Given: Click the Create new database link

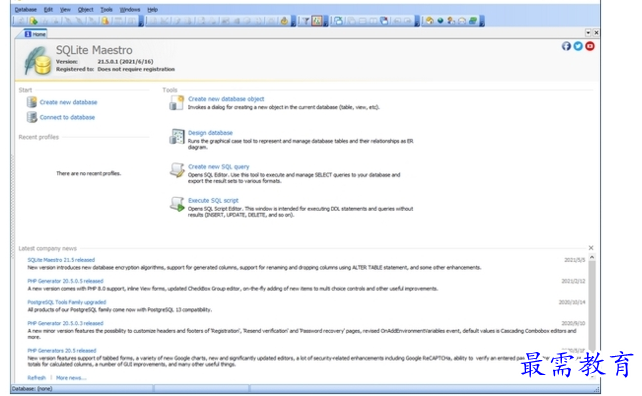Looking at the screenshot, I should (x=68, y=102).
